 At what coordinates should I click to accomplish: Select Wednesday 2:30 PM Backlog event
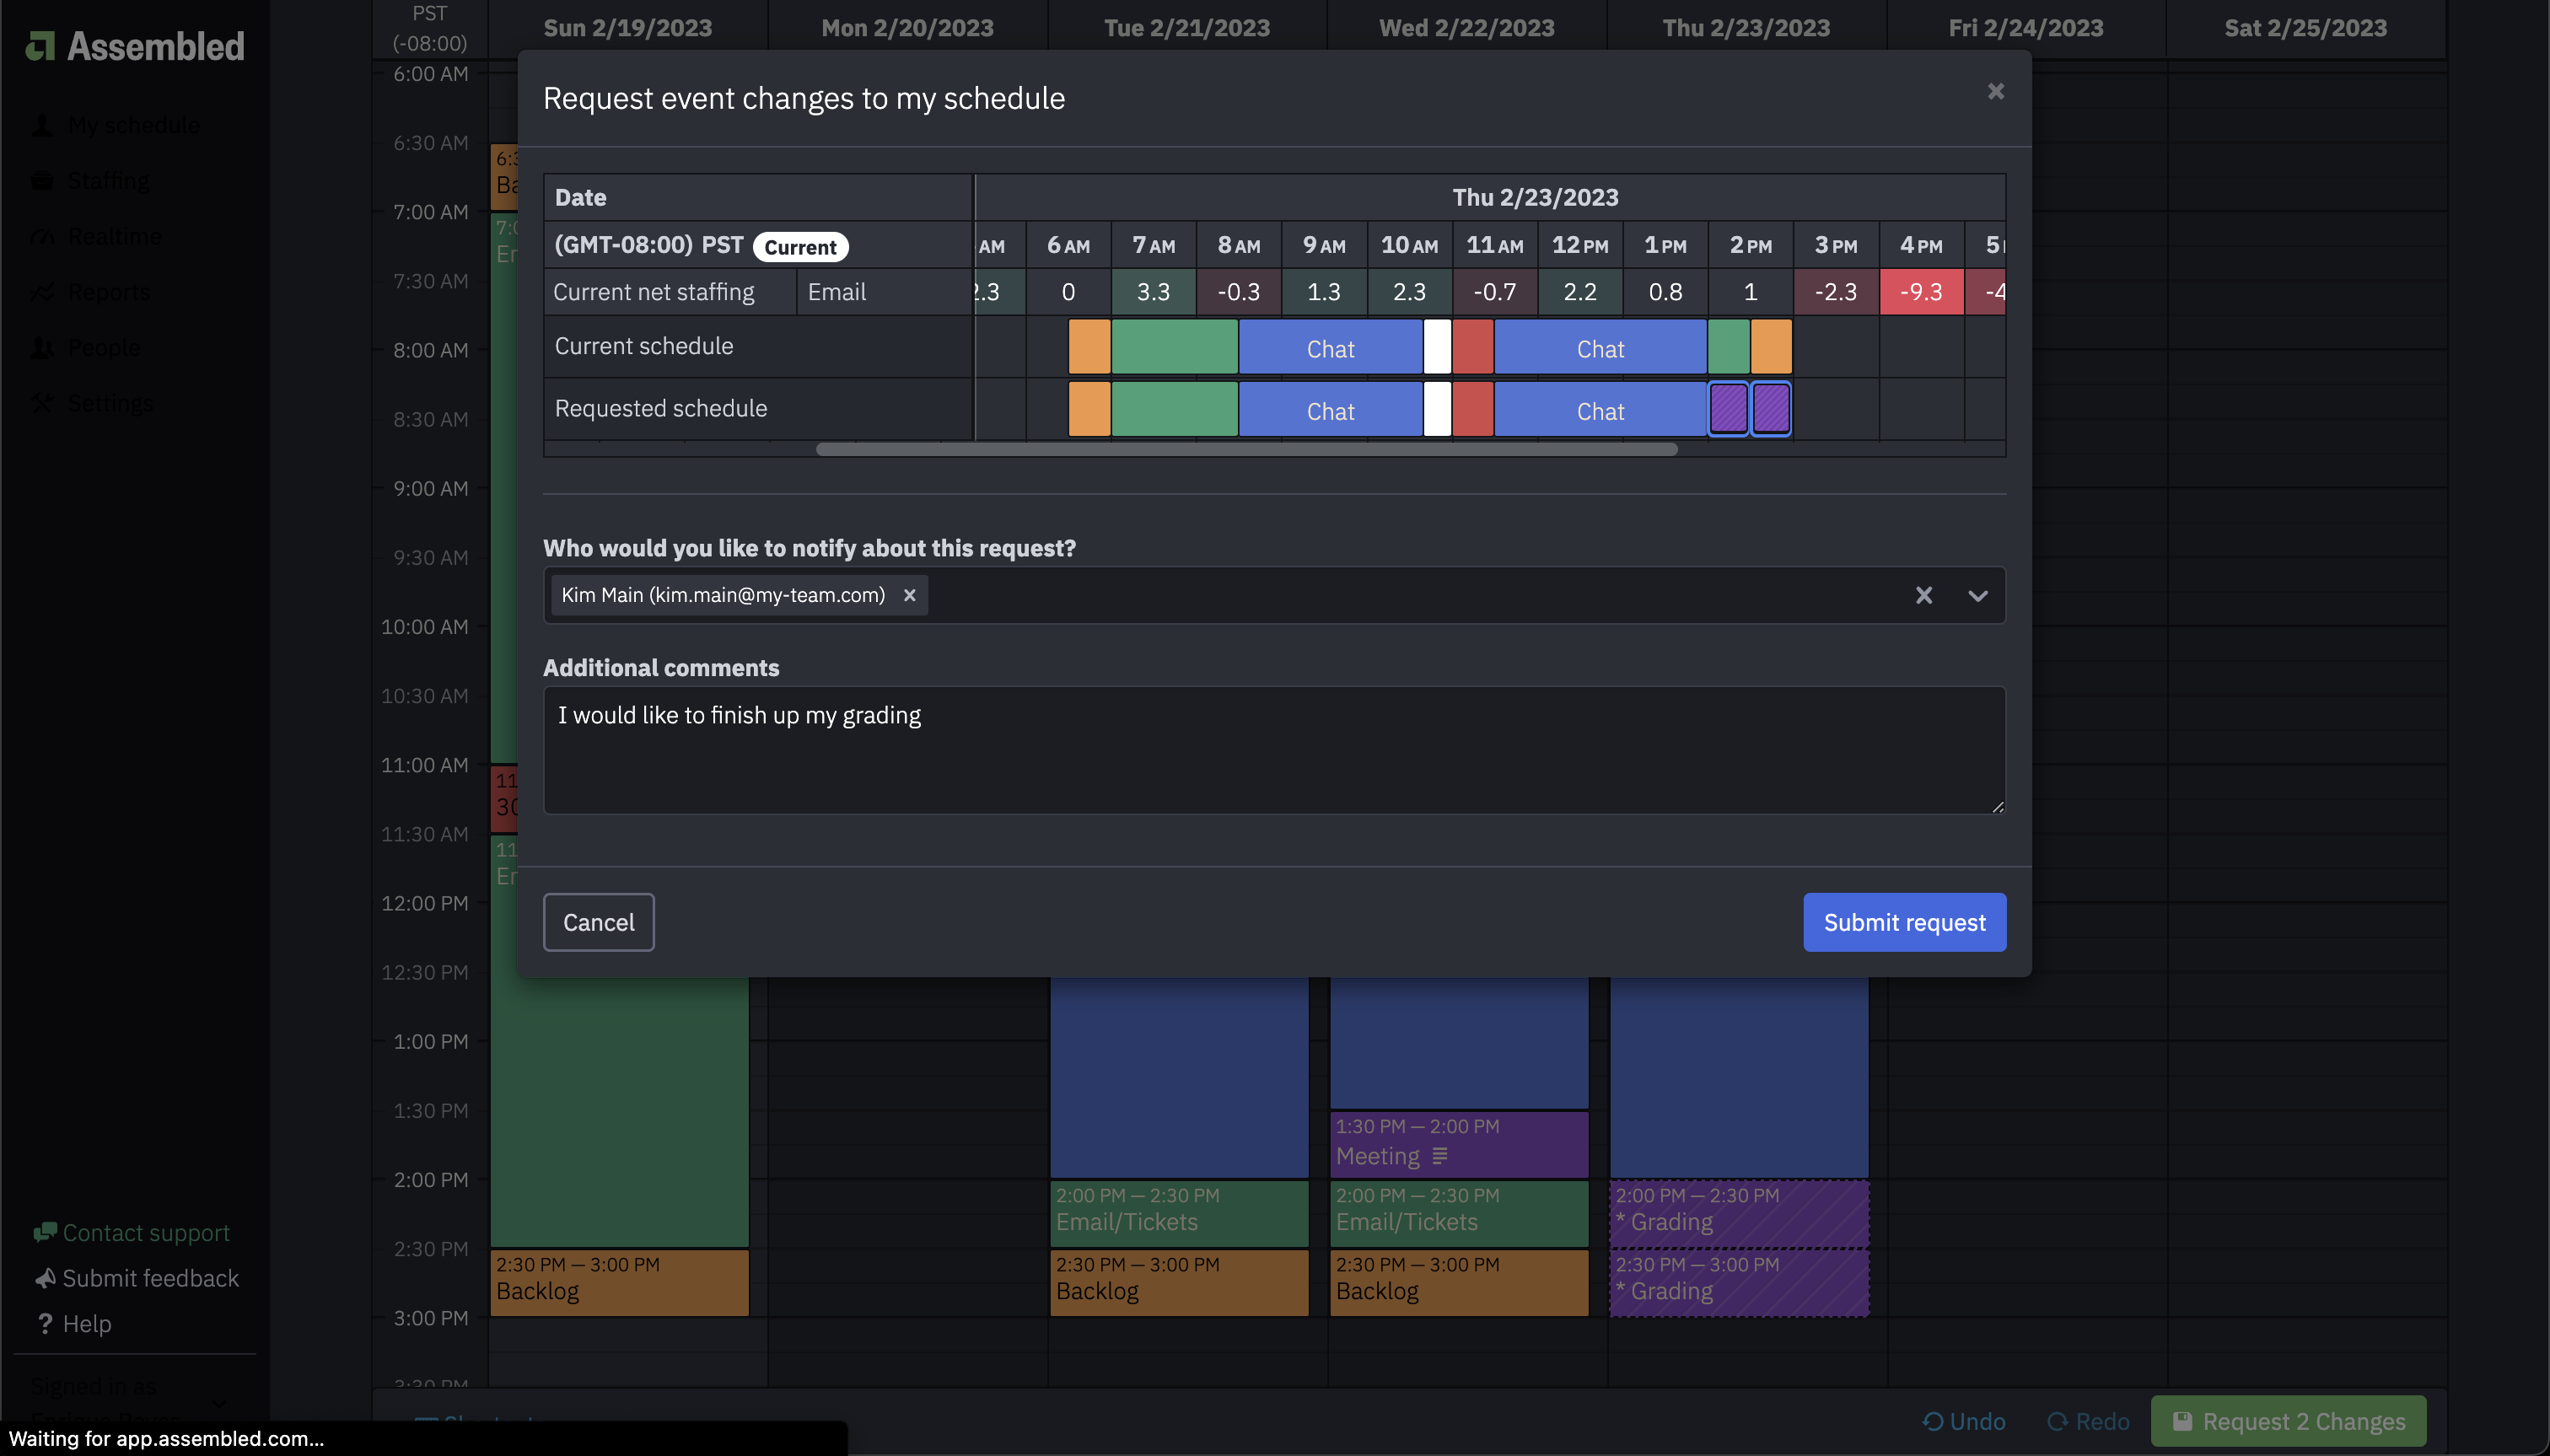pos(1459,1283)
